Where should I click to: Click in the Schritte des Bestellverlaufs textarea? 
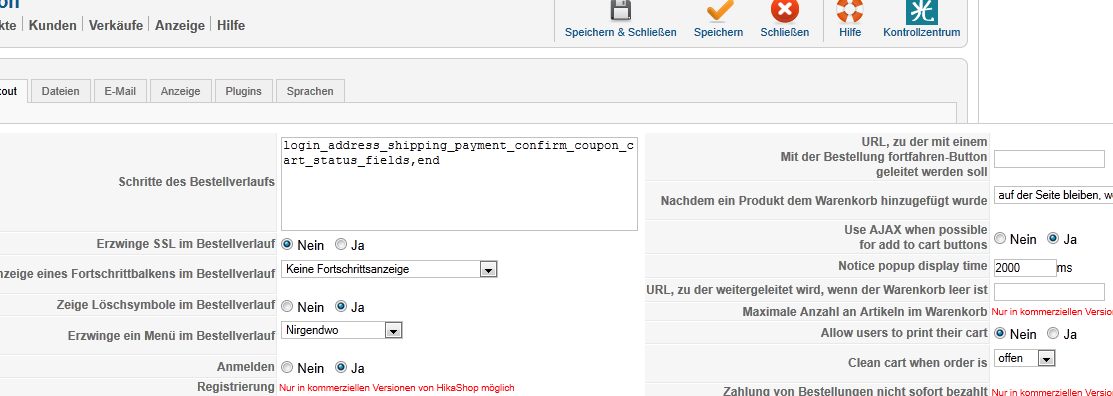tap(459, 183)
